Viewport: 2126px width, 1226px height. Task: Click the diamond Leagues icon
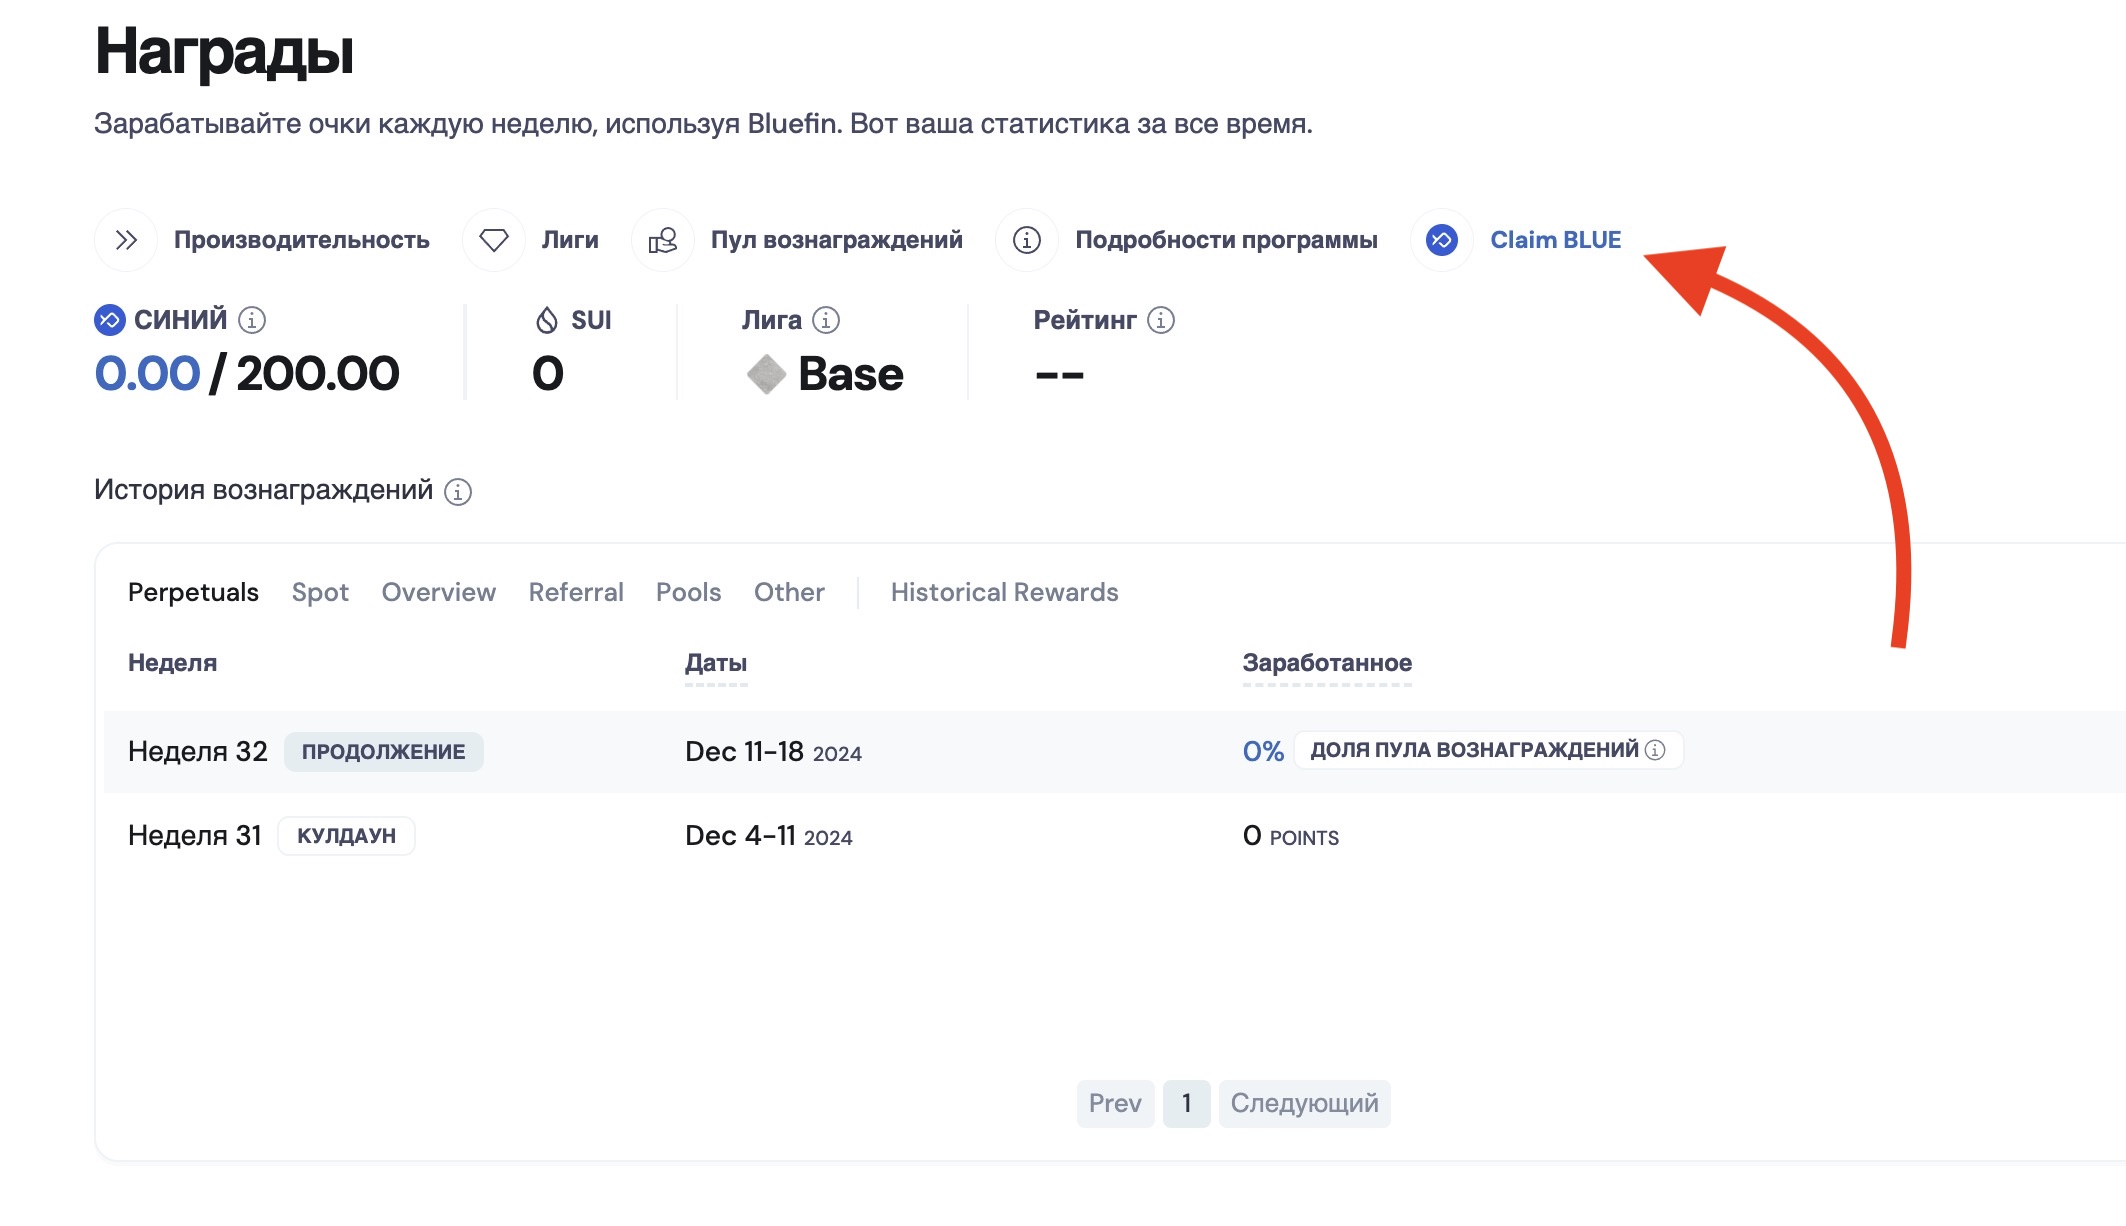494,240
